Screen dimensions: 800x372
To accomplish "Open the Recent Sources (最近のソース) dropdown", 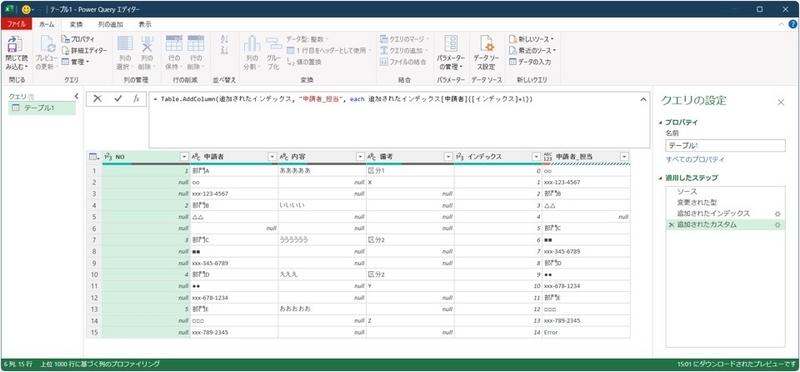I will pyautogui.click(x=533, y=50).
